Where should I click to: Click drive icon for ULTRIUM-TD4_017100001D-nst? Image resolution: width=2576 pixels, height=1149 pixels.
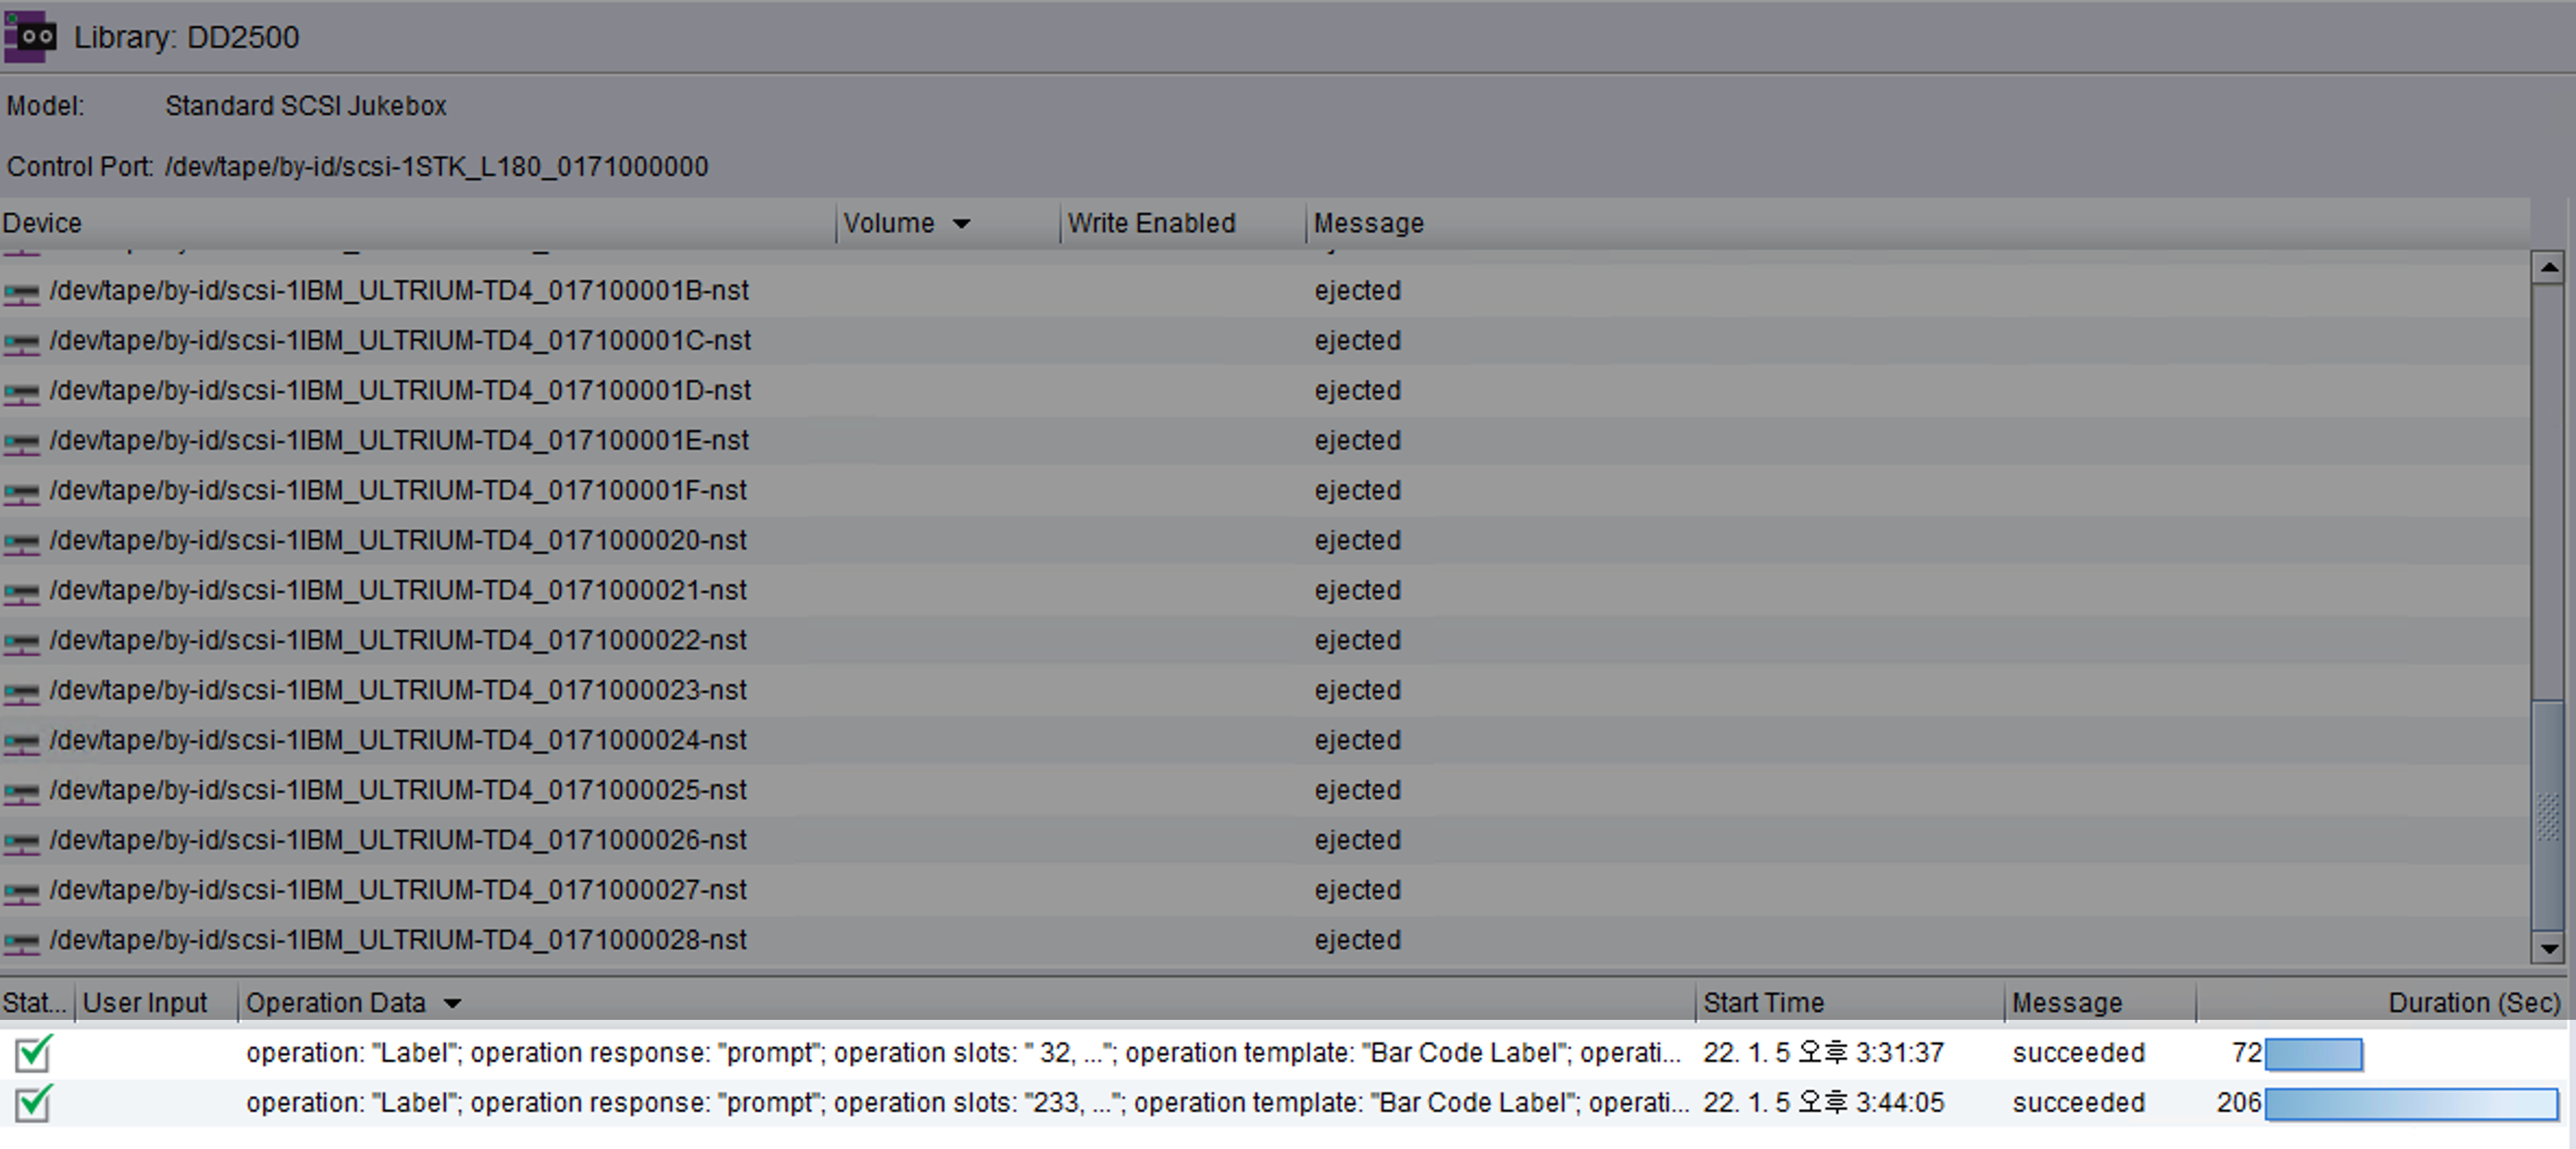coord(21,392)
